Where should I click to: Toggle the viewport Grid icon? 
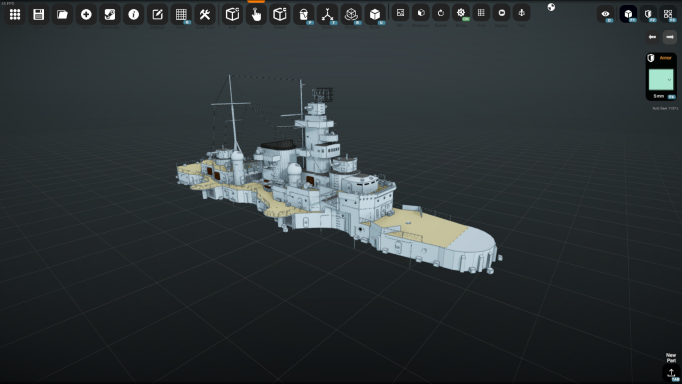pos(481,13)
